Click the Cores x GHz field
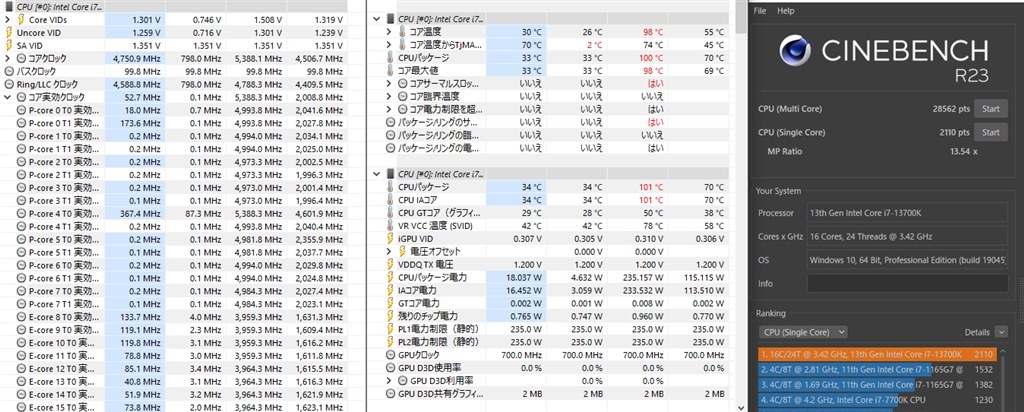This screenshot has height=412, width=1024. click(907, 236)
